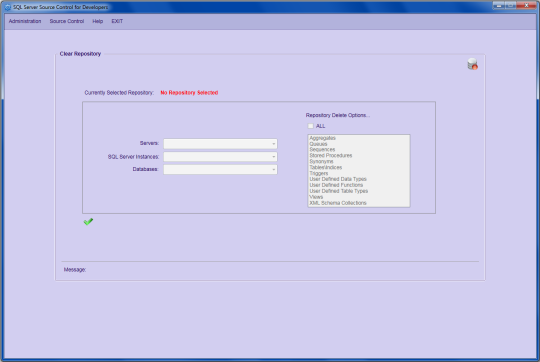The image size is (540, 362).
Task: Select Synonyms in delete options list
Action: click(x=321, y=162)
